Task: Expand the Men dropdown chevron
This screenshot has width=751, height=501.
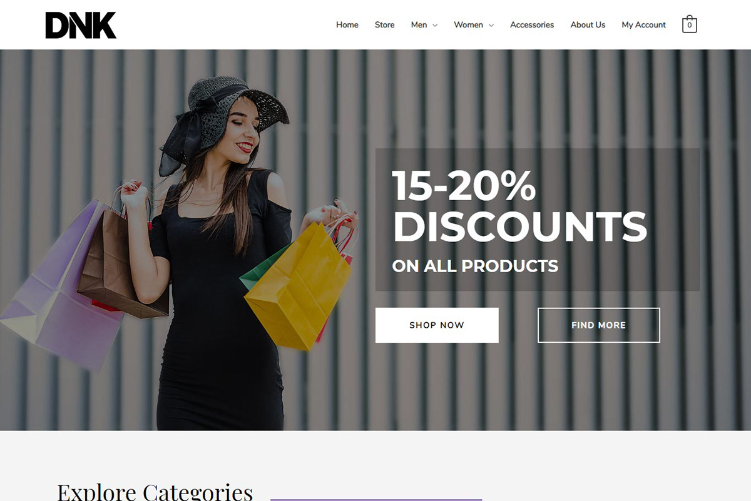Action: pos(435,25)
